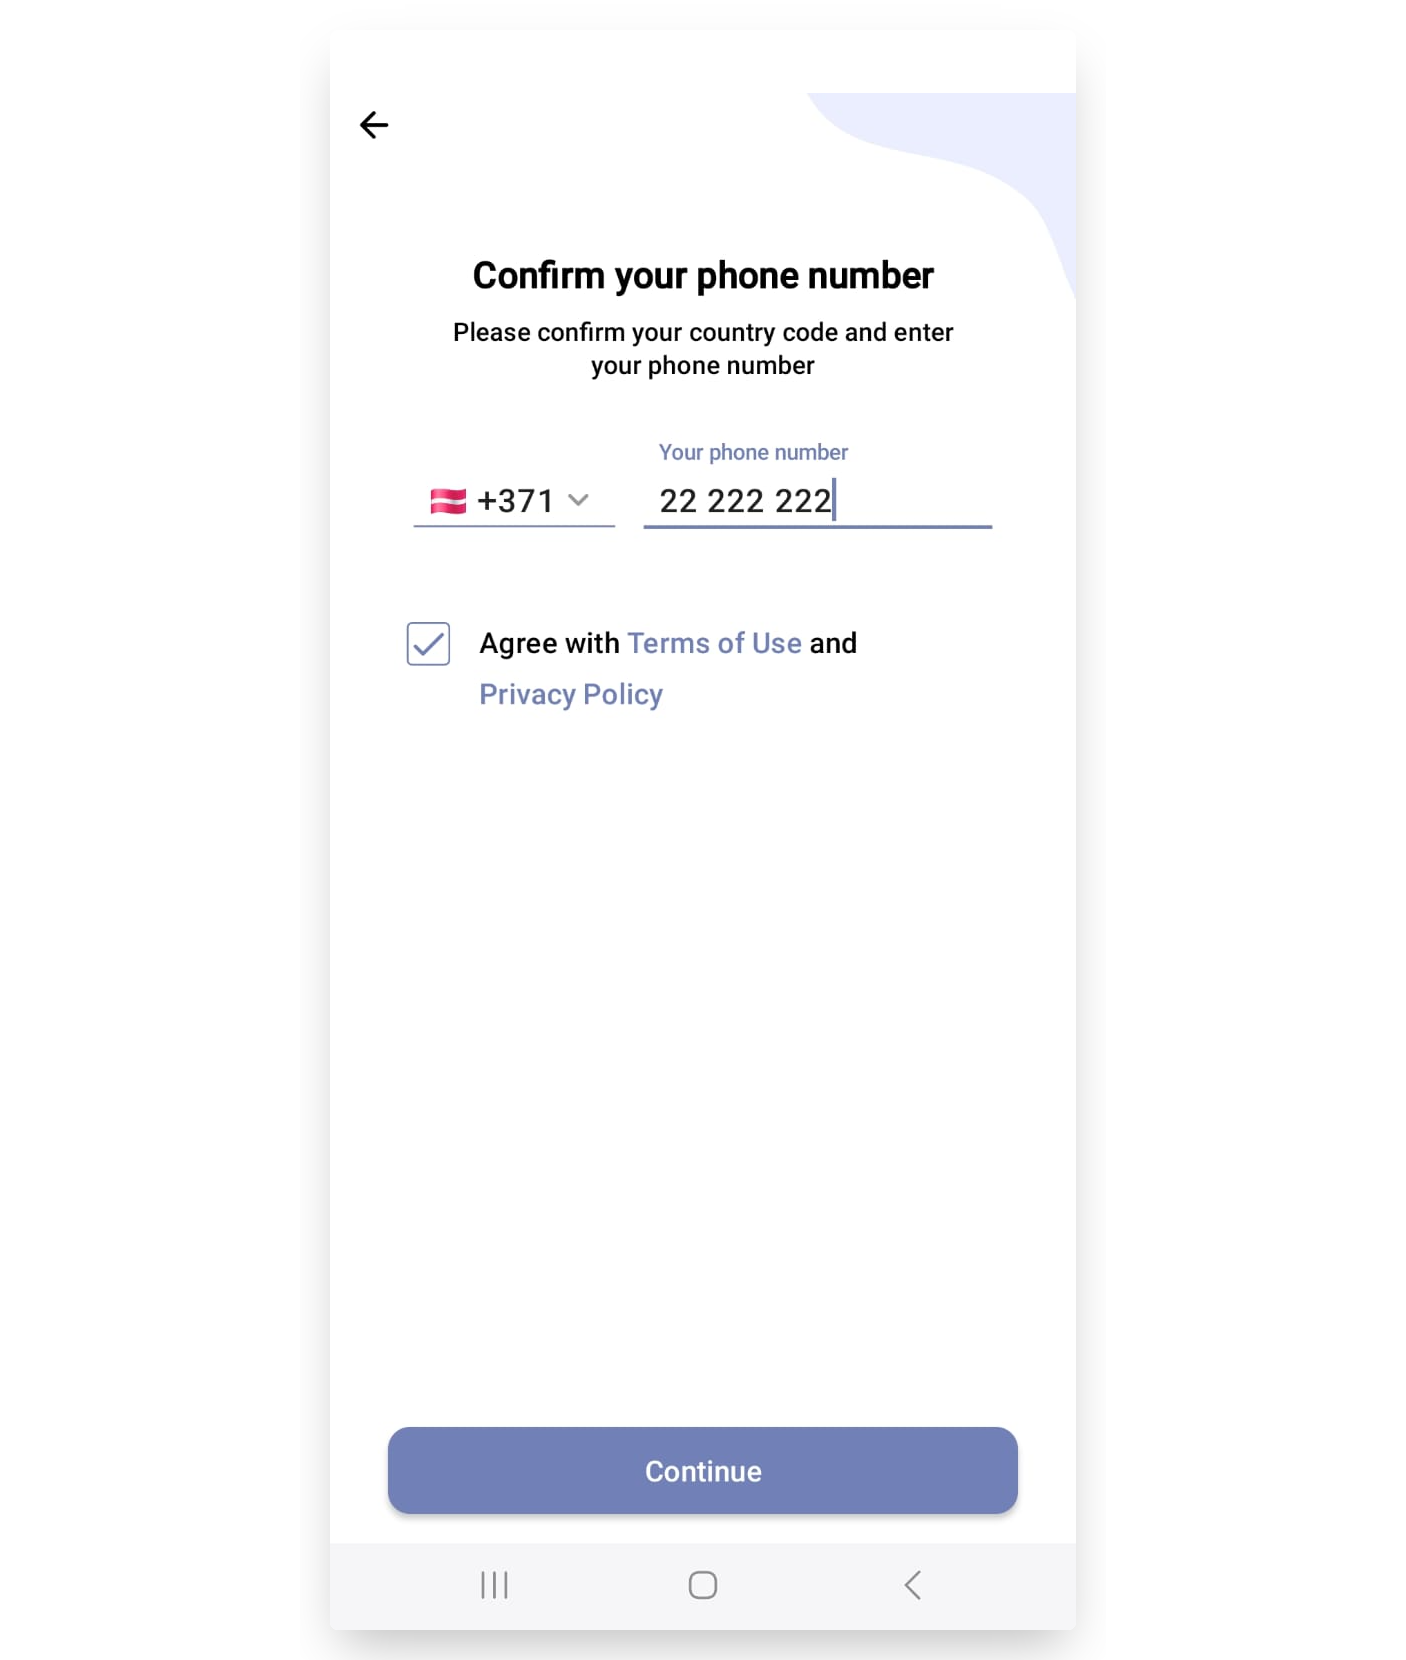
Task: Tap the home circle at screen bottom
Action: 703,1584
